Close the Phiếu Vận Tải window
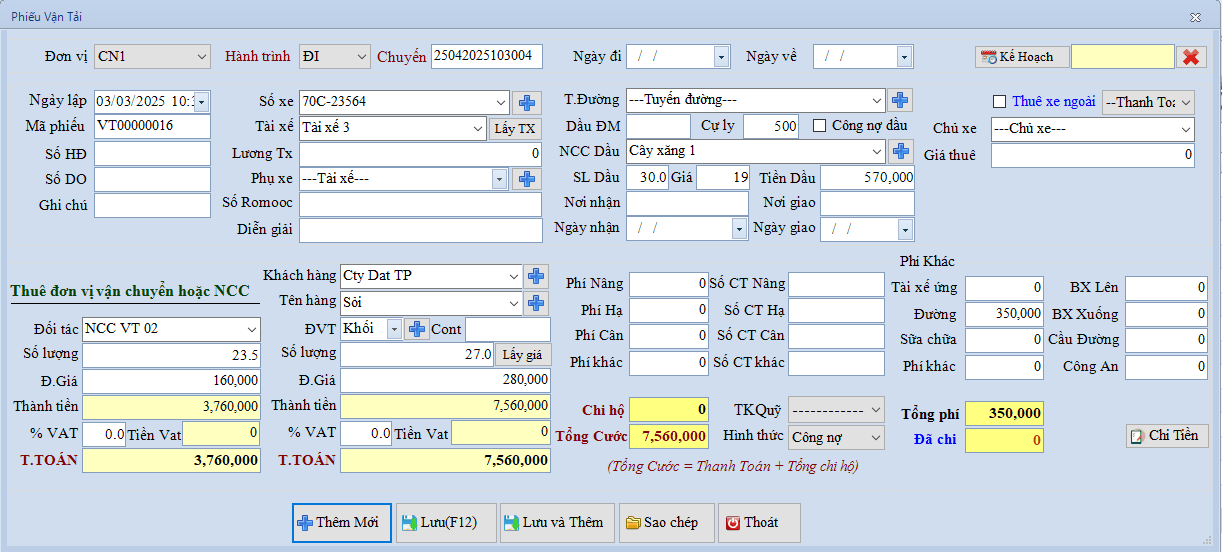Screen dimensions: 1222x552 1195,17
